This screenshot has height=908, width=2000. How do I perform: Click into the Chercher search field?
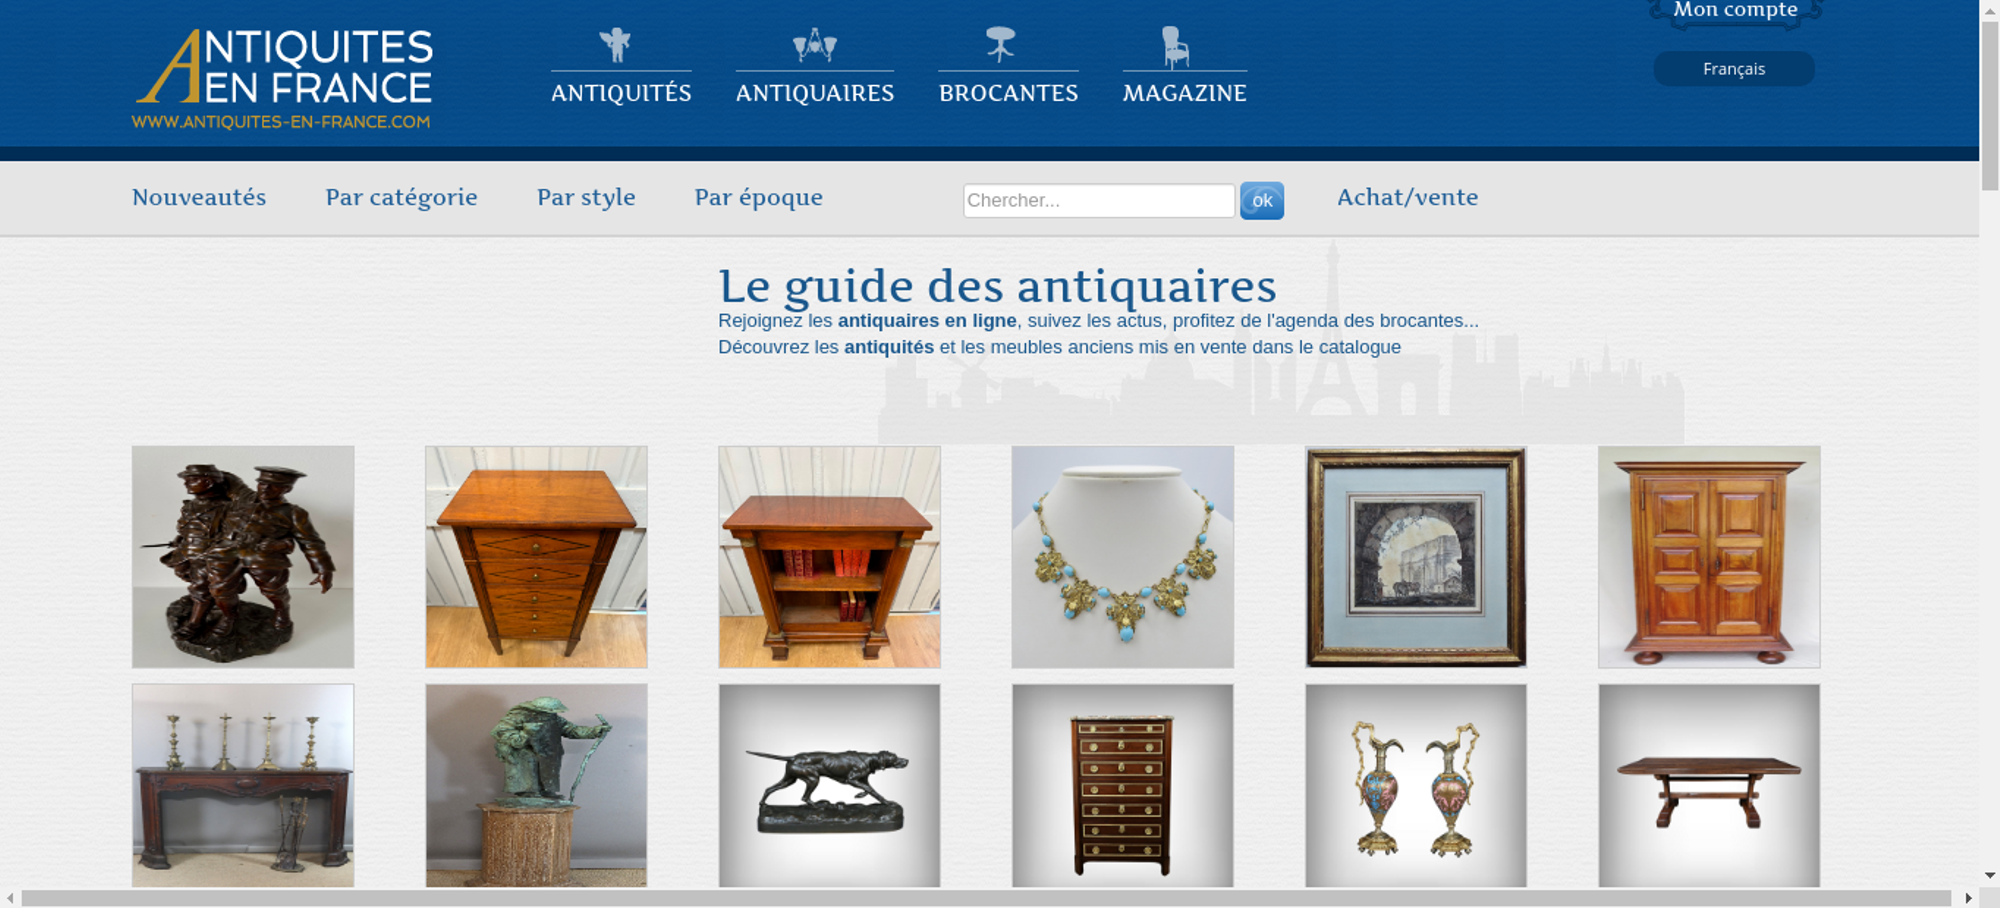coord(1099,200)
